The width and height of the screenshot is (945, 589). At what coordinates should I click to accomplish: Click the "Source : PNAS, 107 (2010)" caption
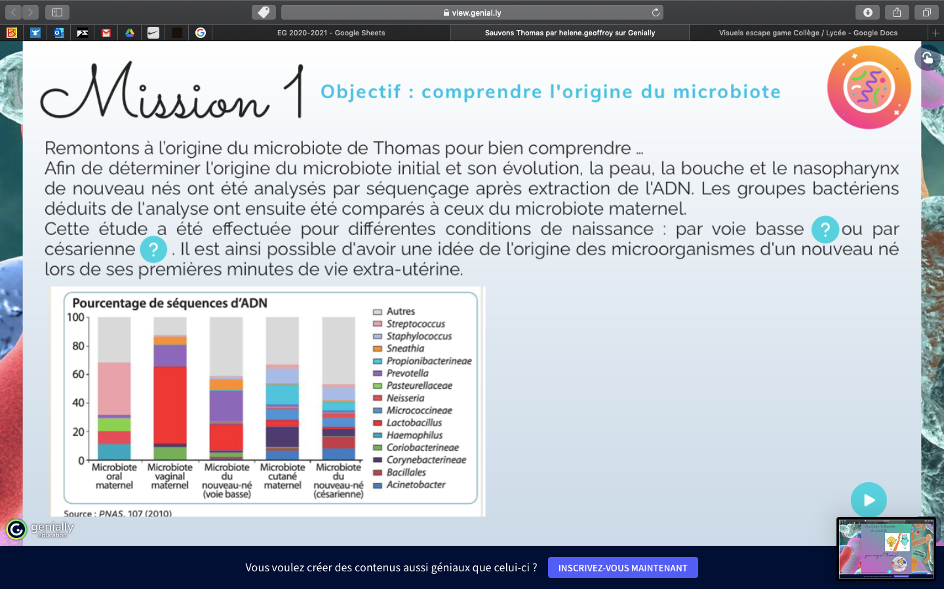(118, 514)
